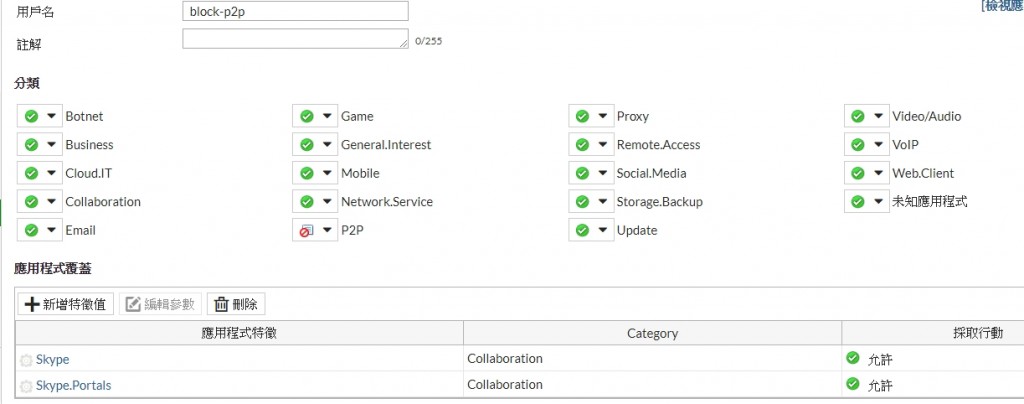Click the signature icon beside Skype.Portals
The height and width of the screenshot is (404, 1024).
coord(26,385)
